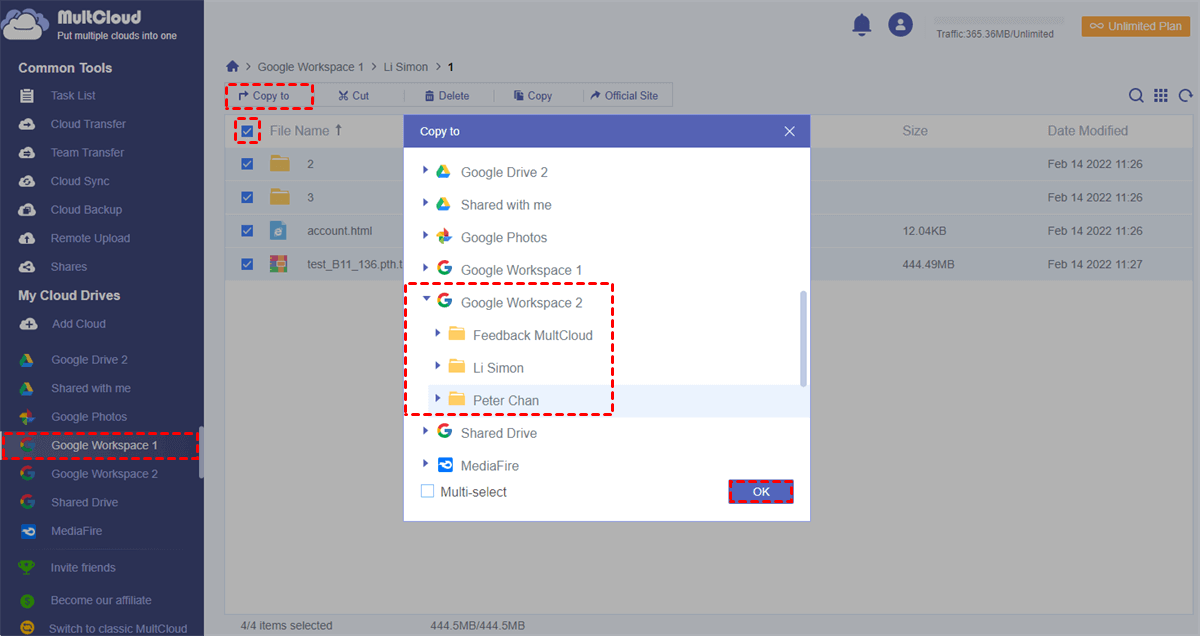Viewport: 1200px width, 636px height.
Task: Open Team Transfer tool
Action: pyautogui.click(x=87, y=153)
